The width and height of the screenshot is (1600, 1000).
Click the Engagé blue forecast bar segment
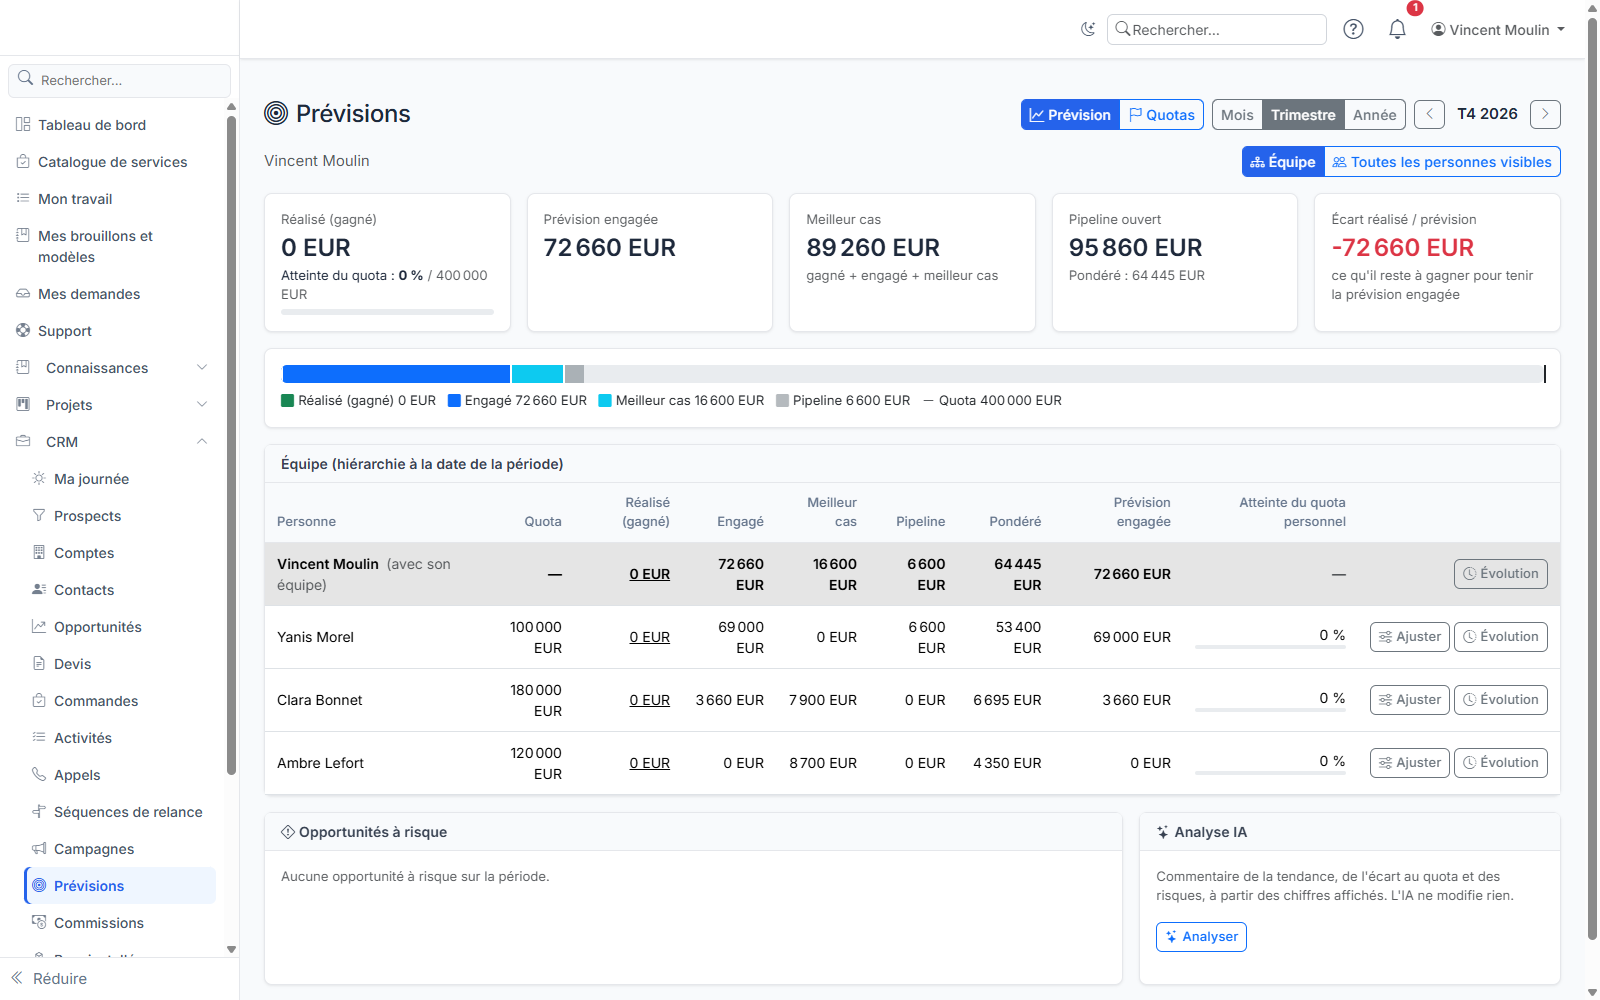pyautogui.click(x=396, y=374)
